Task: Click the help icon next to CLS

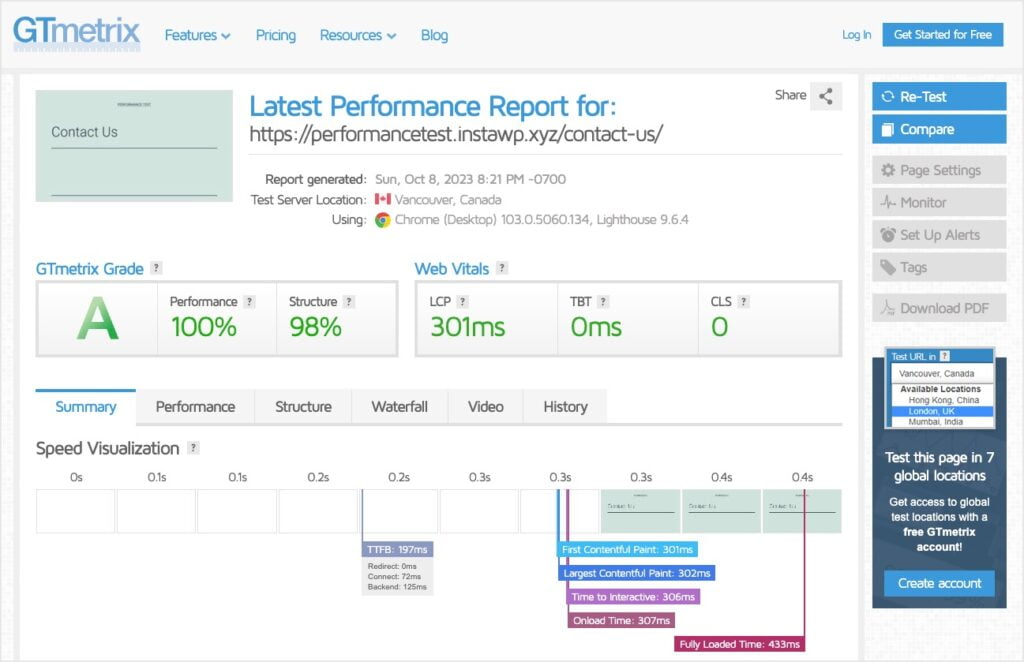Action: pos(744,301)
